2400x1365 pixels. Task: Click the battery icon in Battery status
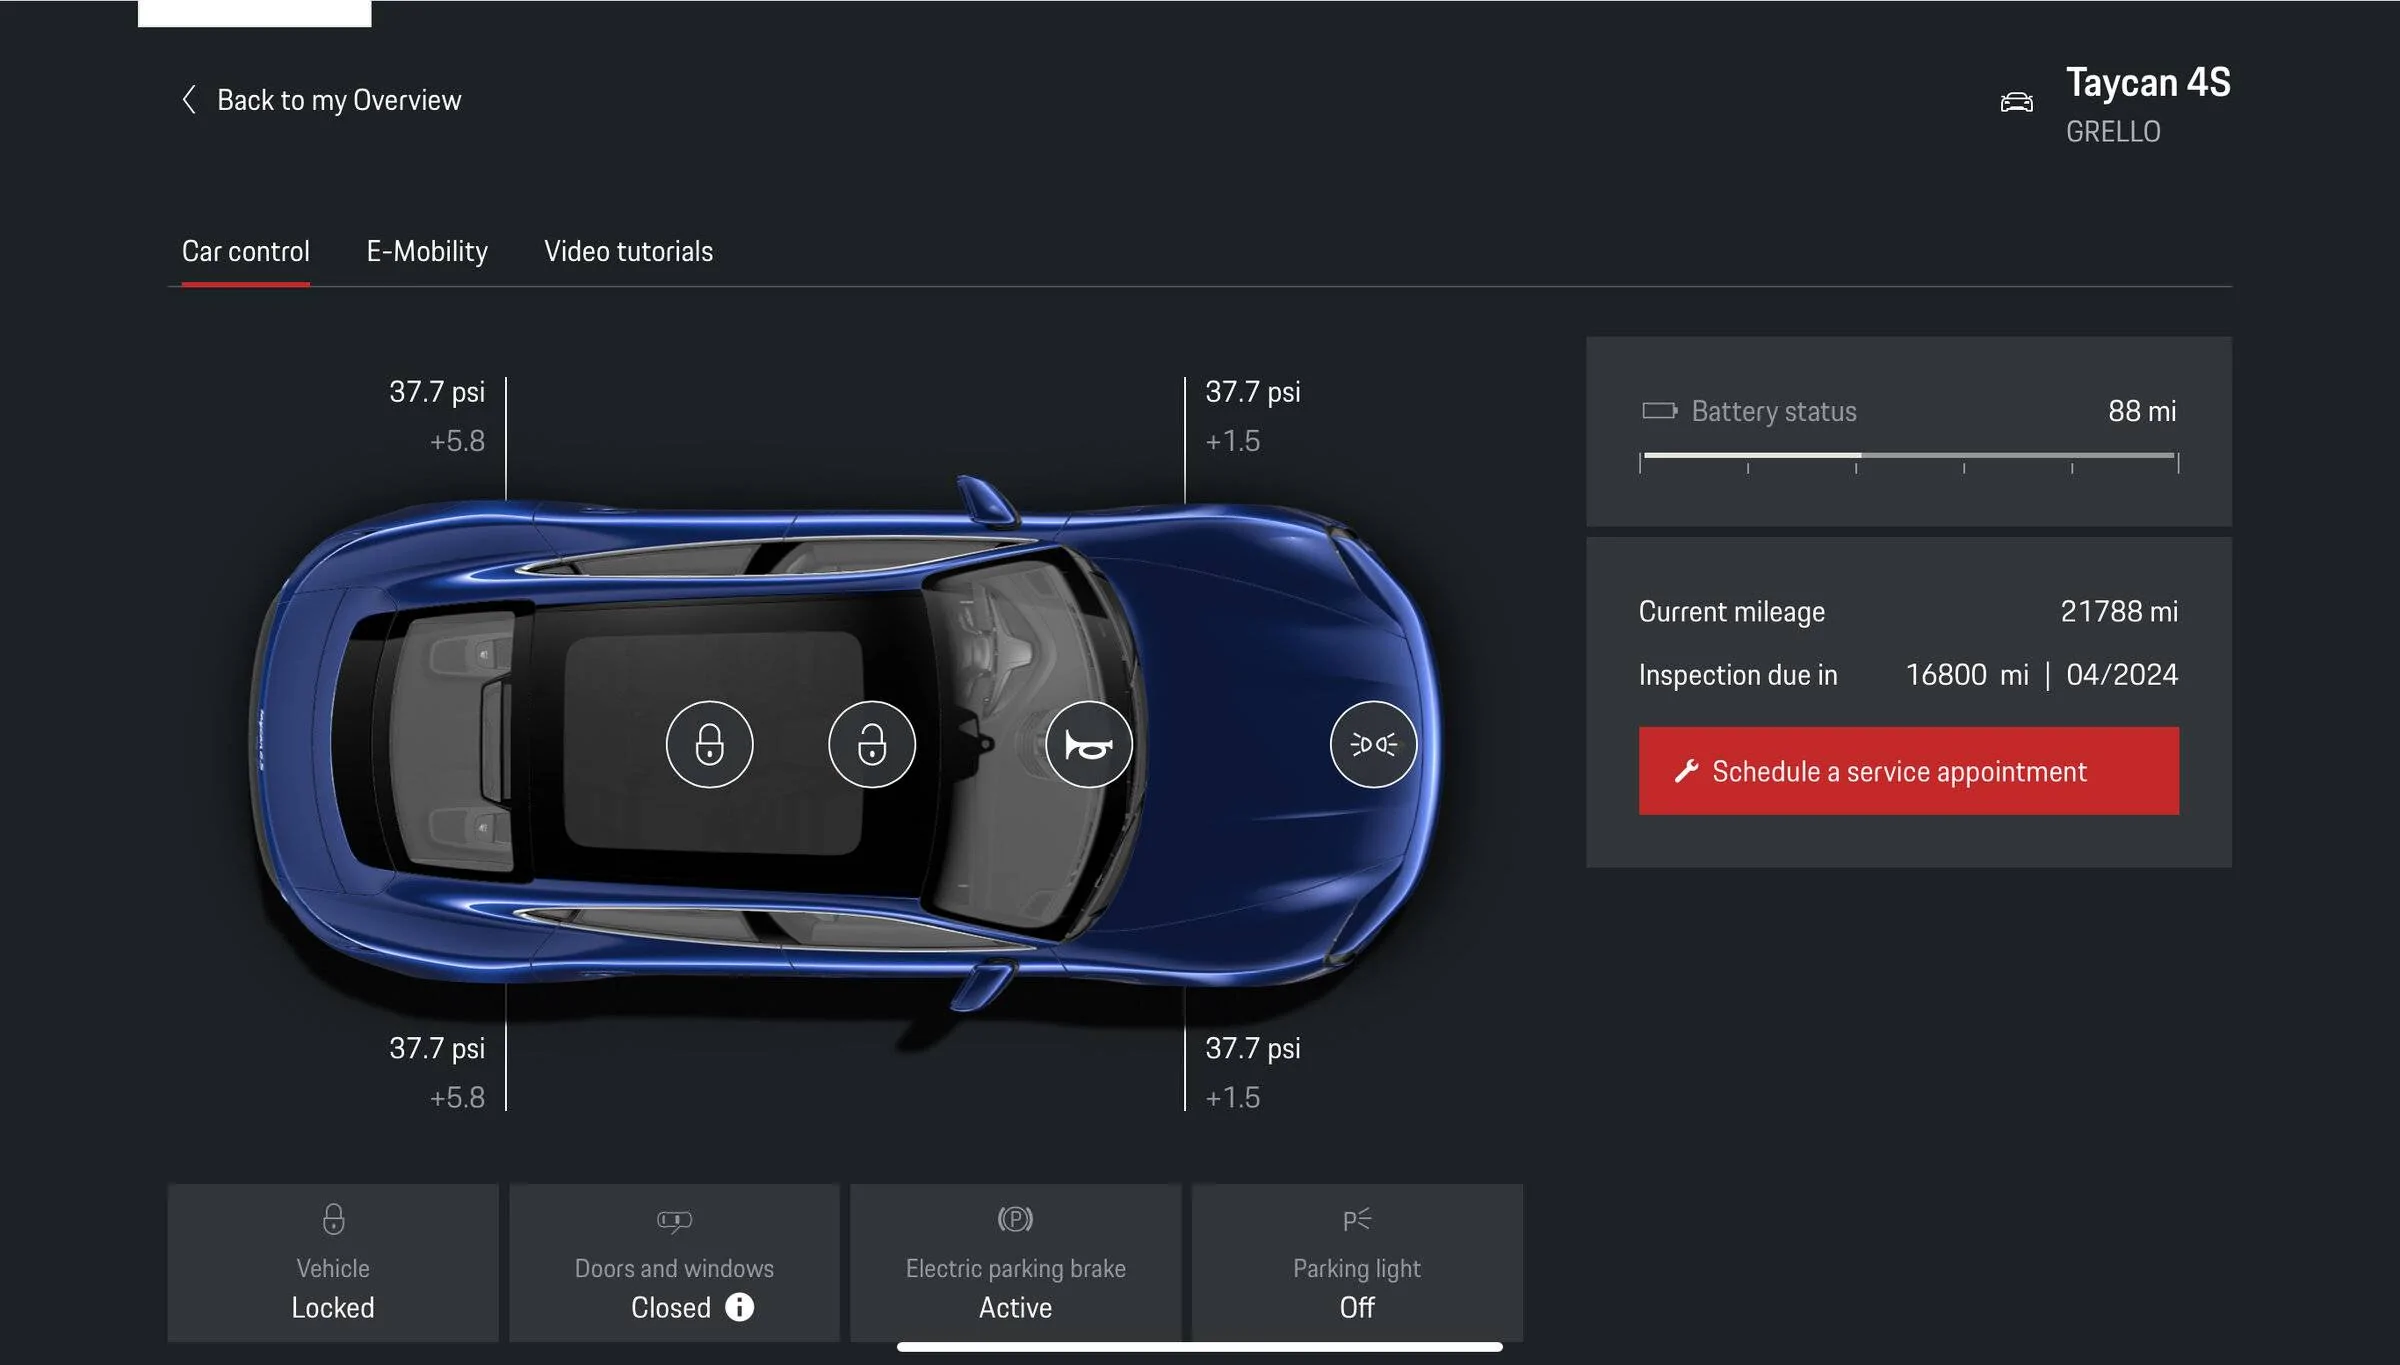tap(1659, 411)
